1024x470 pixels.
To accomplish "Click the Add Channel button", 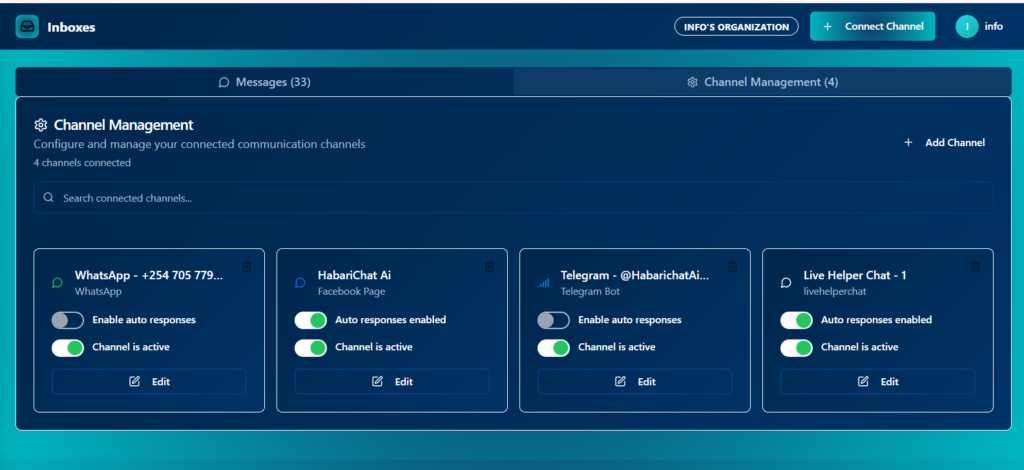I will pyautogui.click(x=944, y=143).
